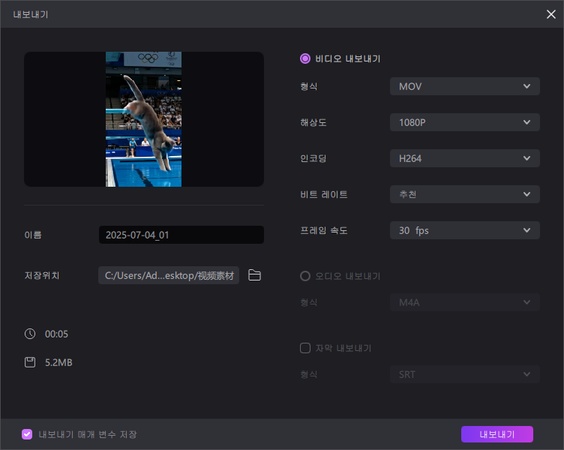Click the 이름 field containing 2025-07-04_01
Viewport: 564px width, 450px height.
181,235
